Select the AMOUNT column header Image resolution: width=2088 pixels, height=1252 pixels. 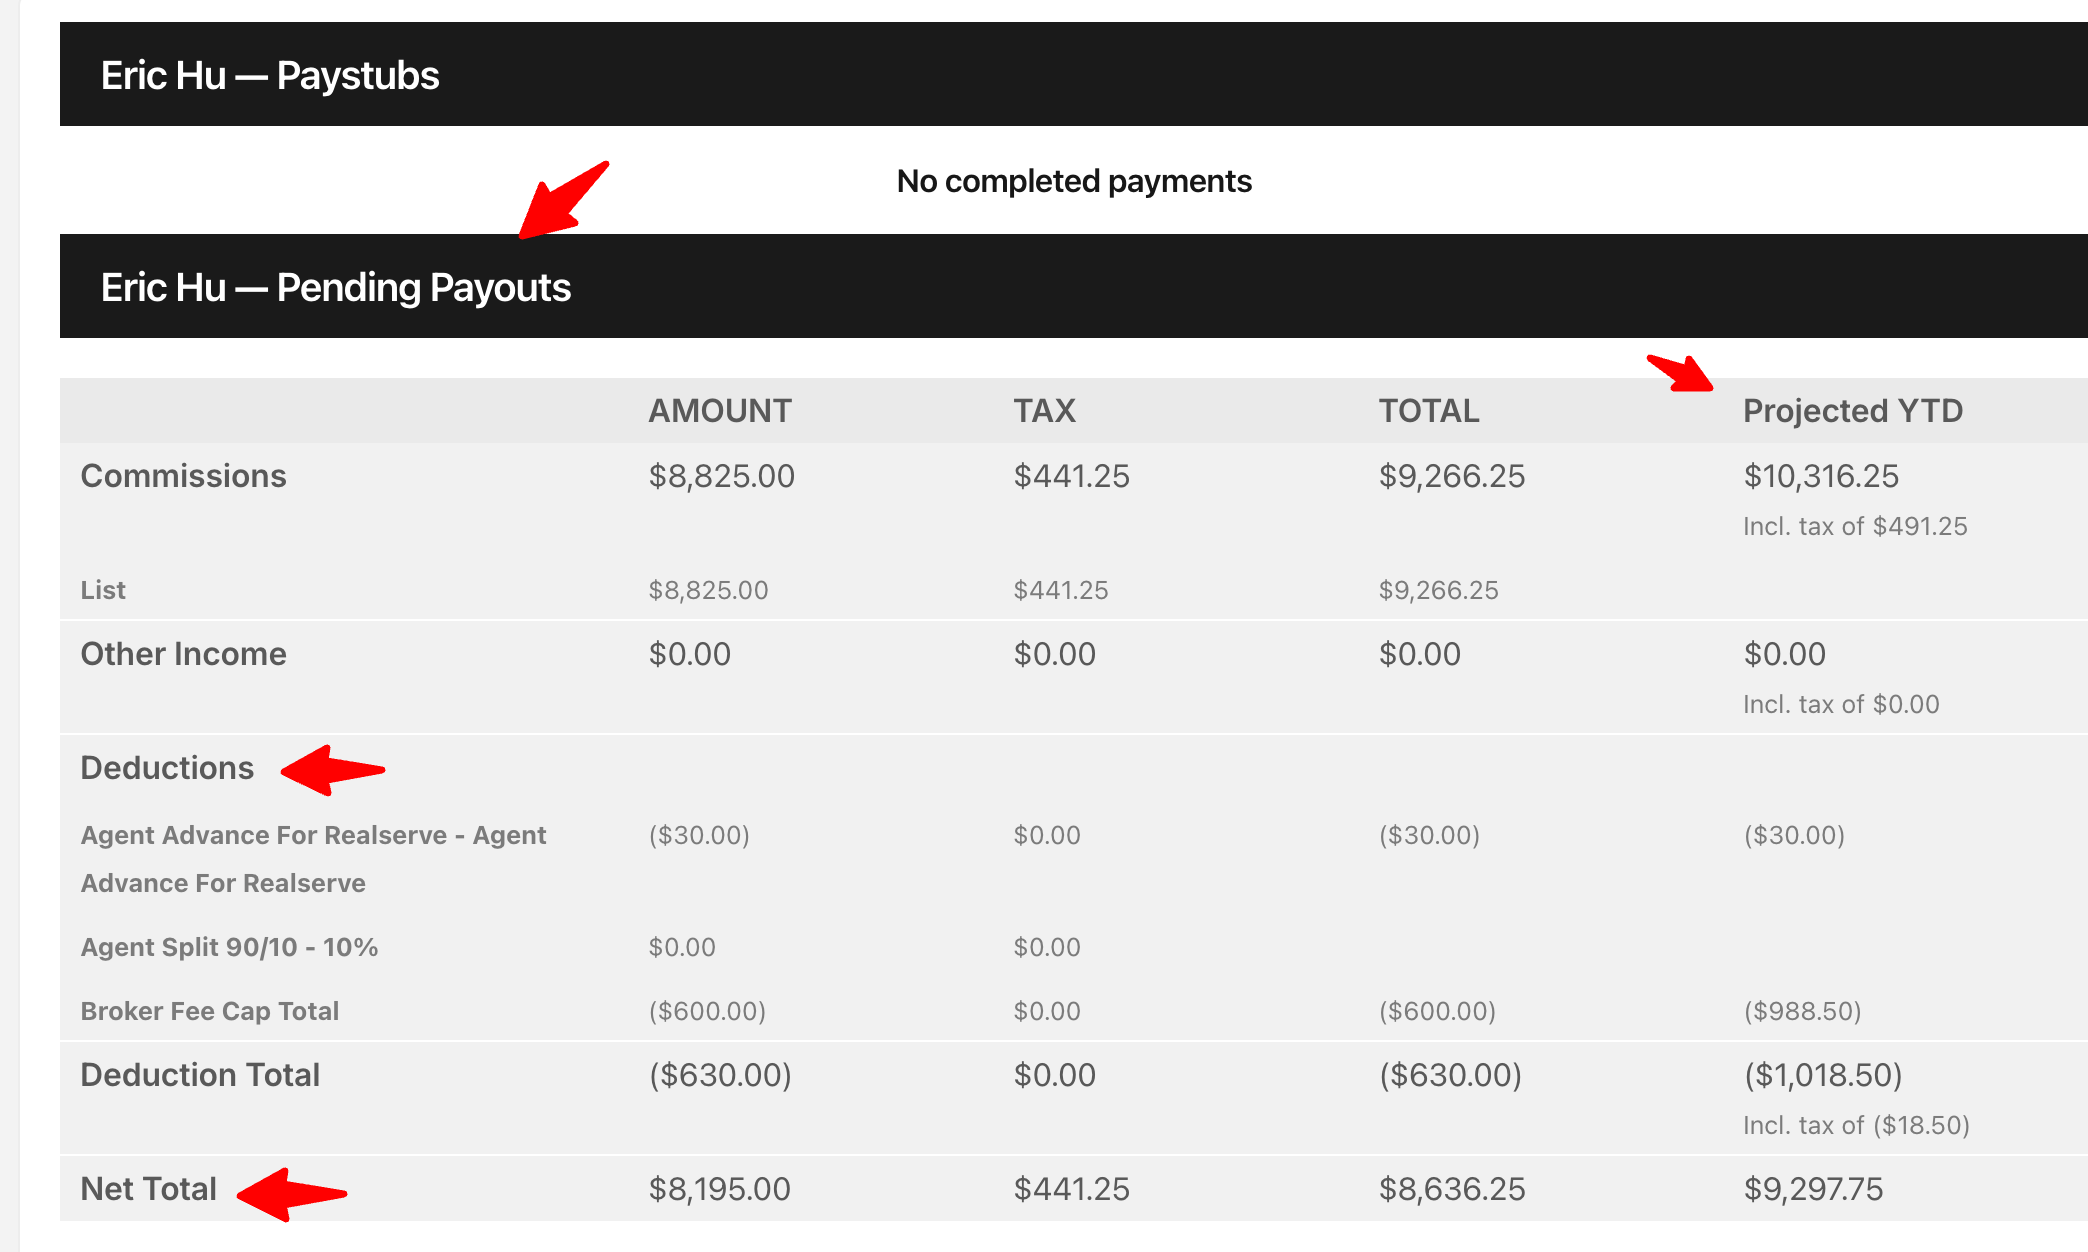pyautogui.click(x=720, y=411)
